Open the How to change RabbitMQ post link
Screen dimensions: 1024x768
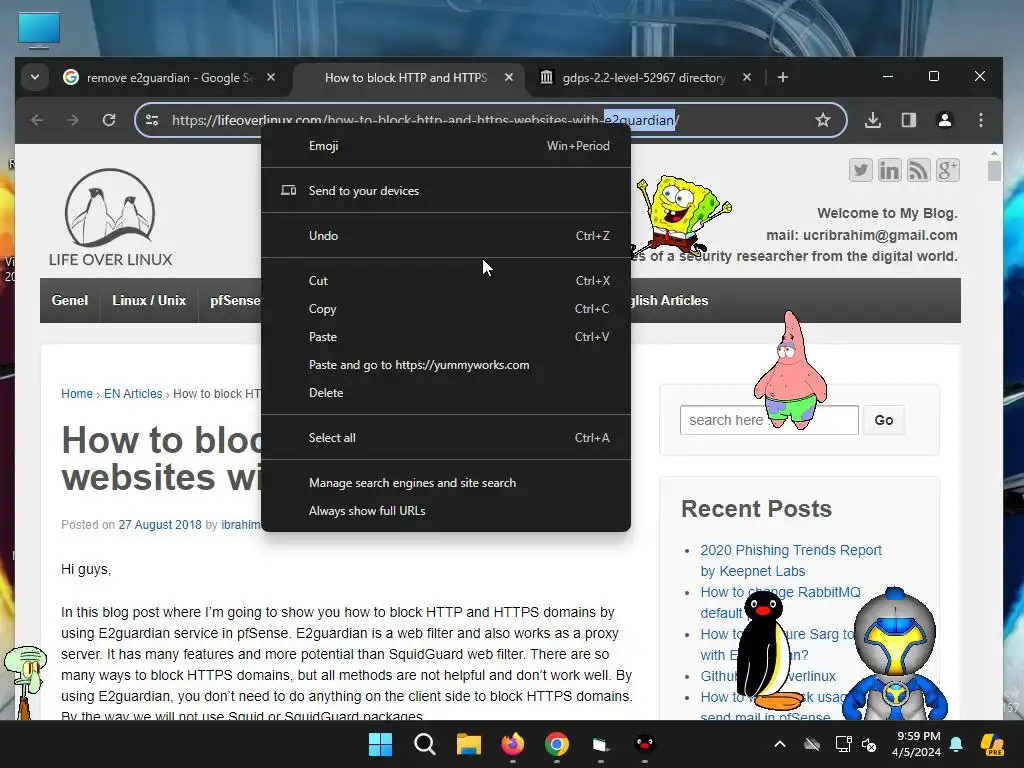click(x=780, y=592)
